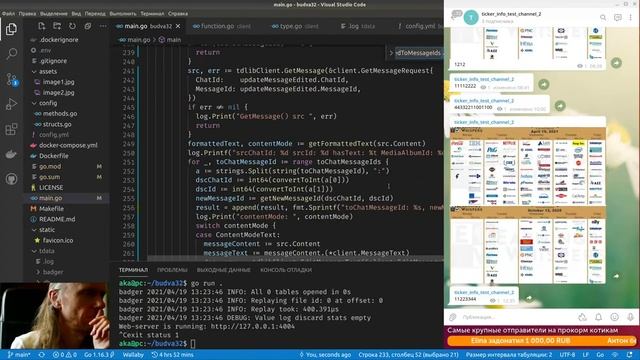Open the docker-compose.yml file
This screenshot has width=640, height=360.
pos(68,145)
